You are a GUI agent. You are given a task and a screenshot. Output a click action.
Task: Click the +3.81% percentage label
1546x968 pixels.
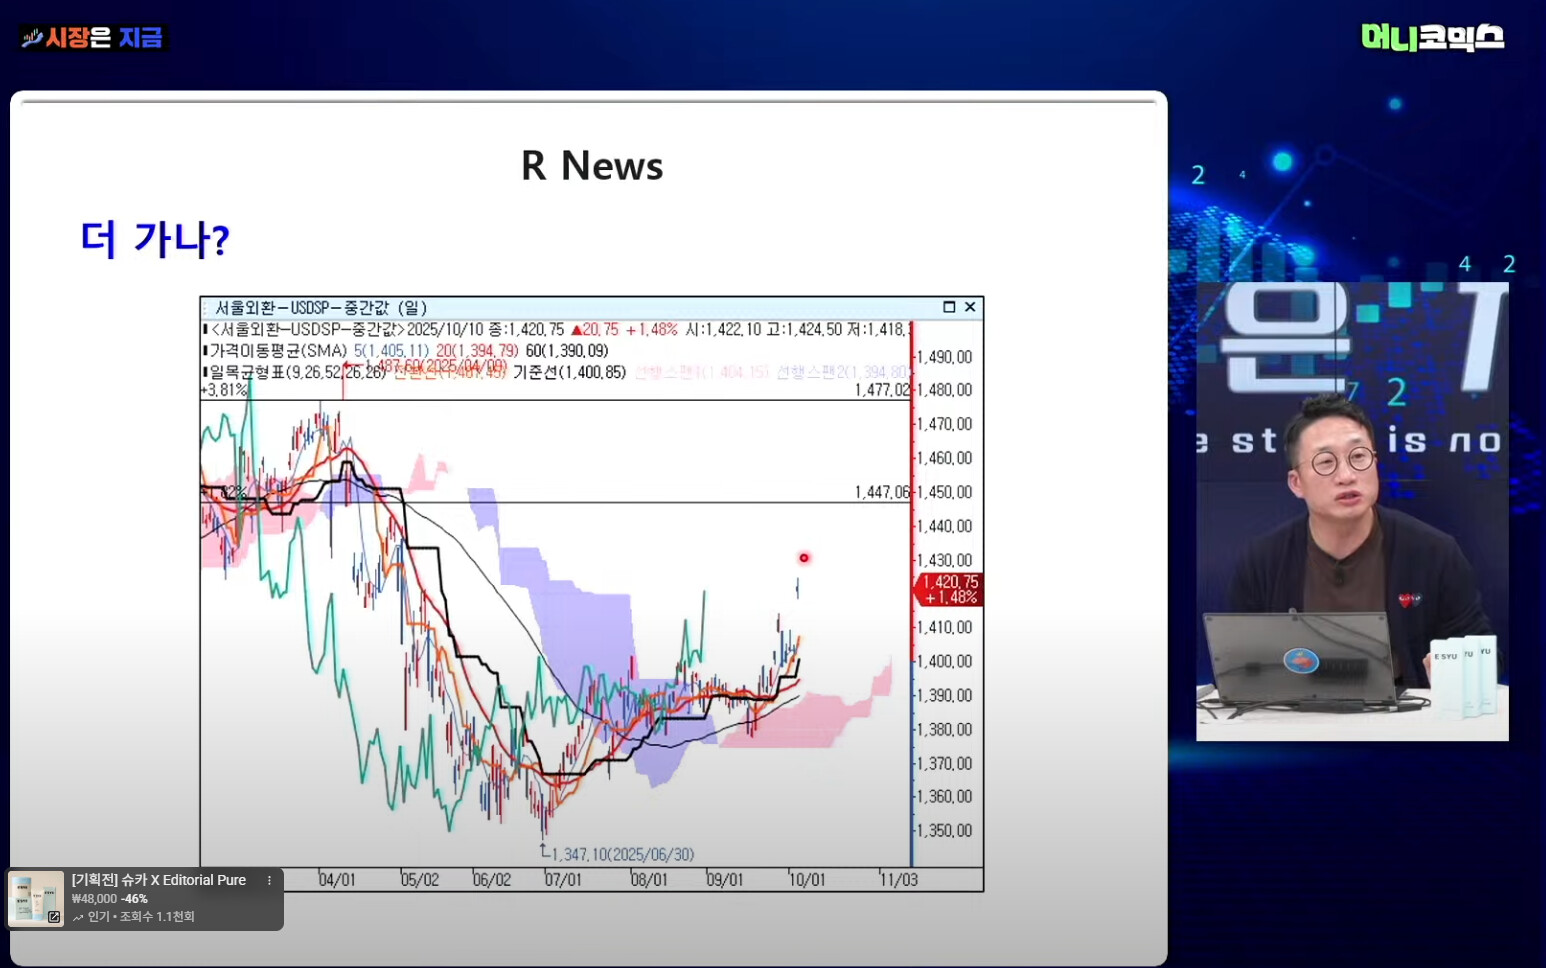click(224, 391)
